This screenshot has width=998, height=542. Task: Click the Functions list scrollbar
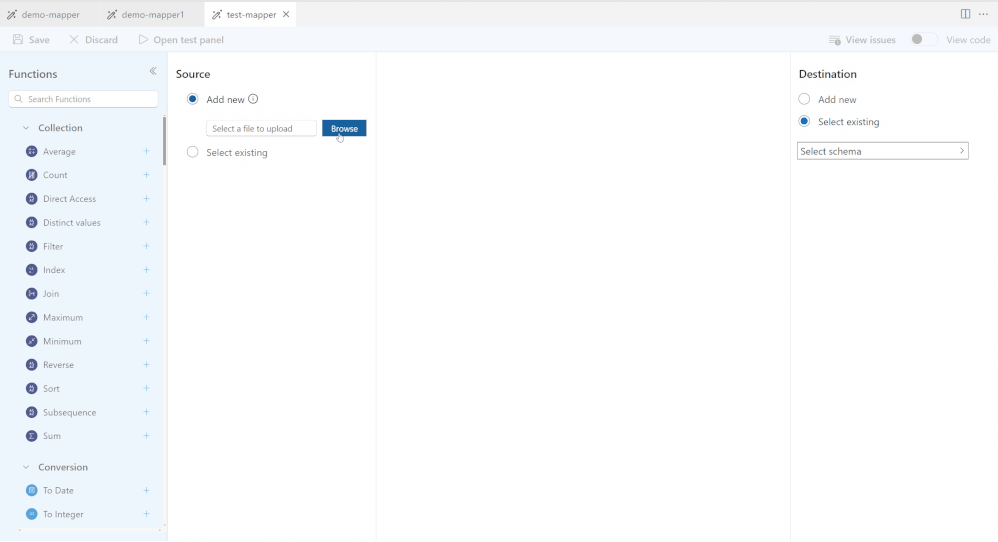pos(164,141)
